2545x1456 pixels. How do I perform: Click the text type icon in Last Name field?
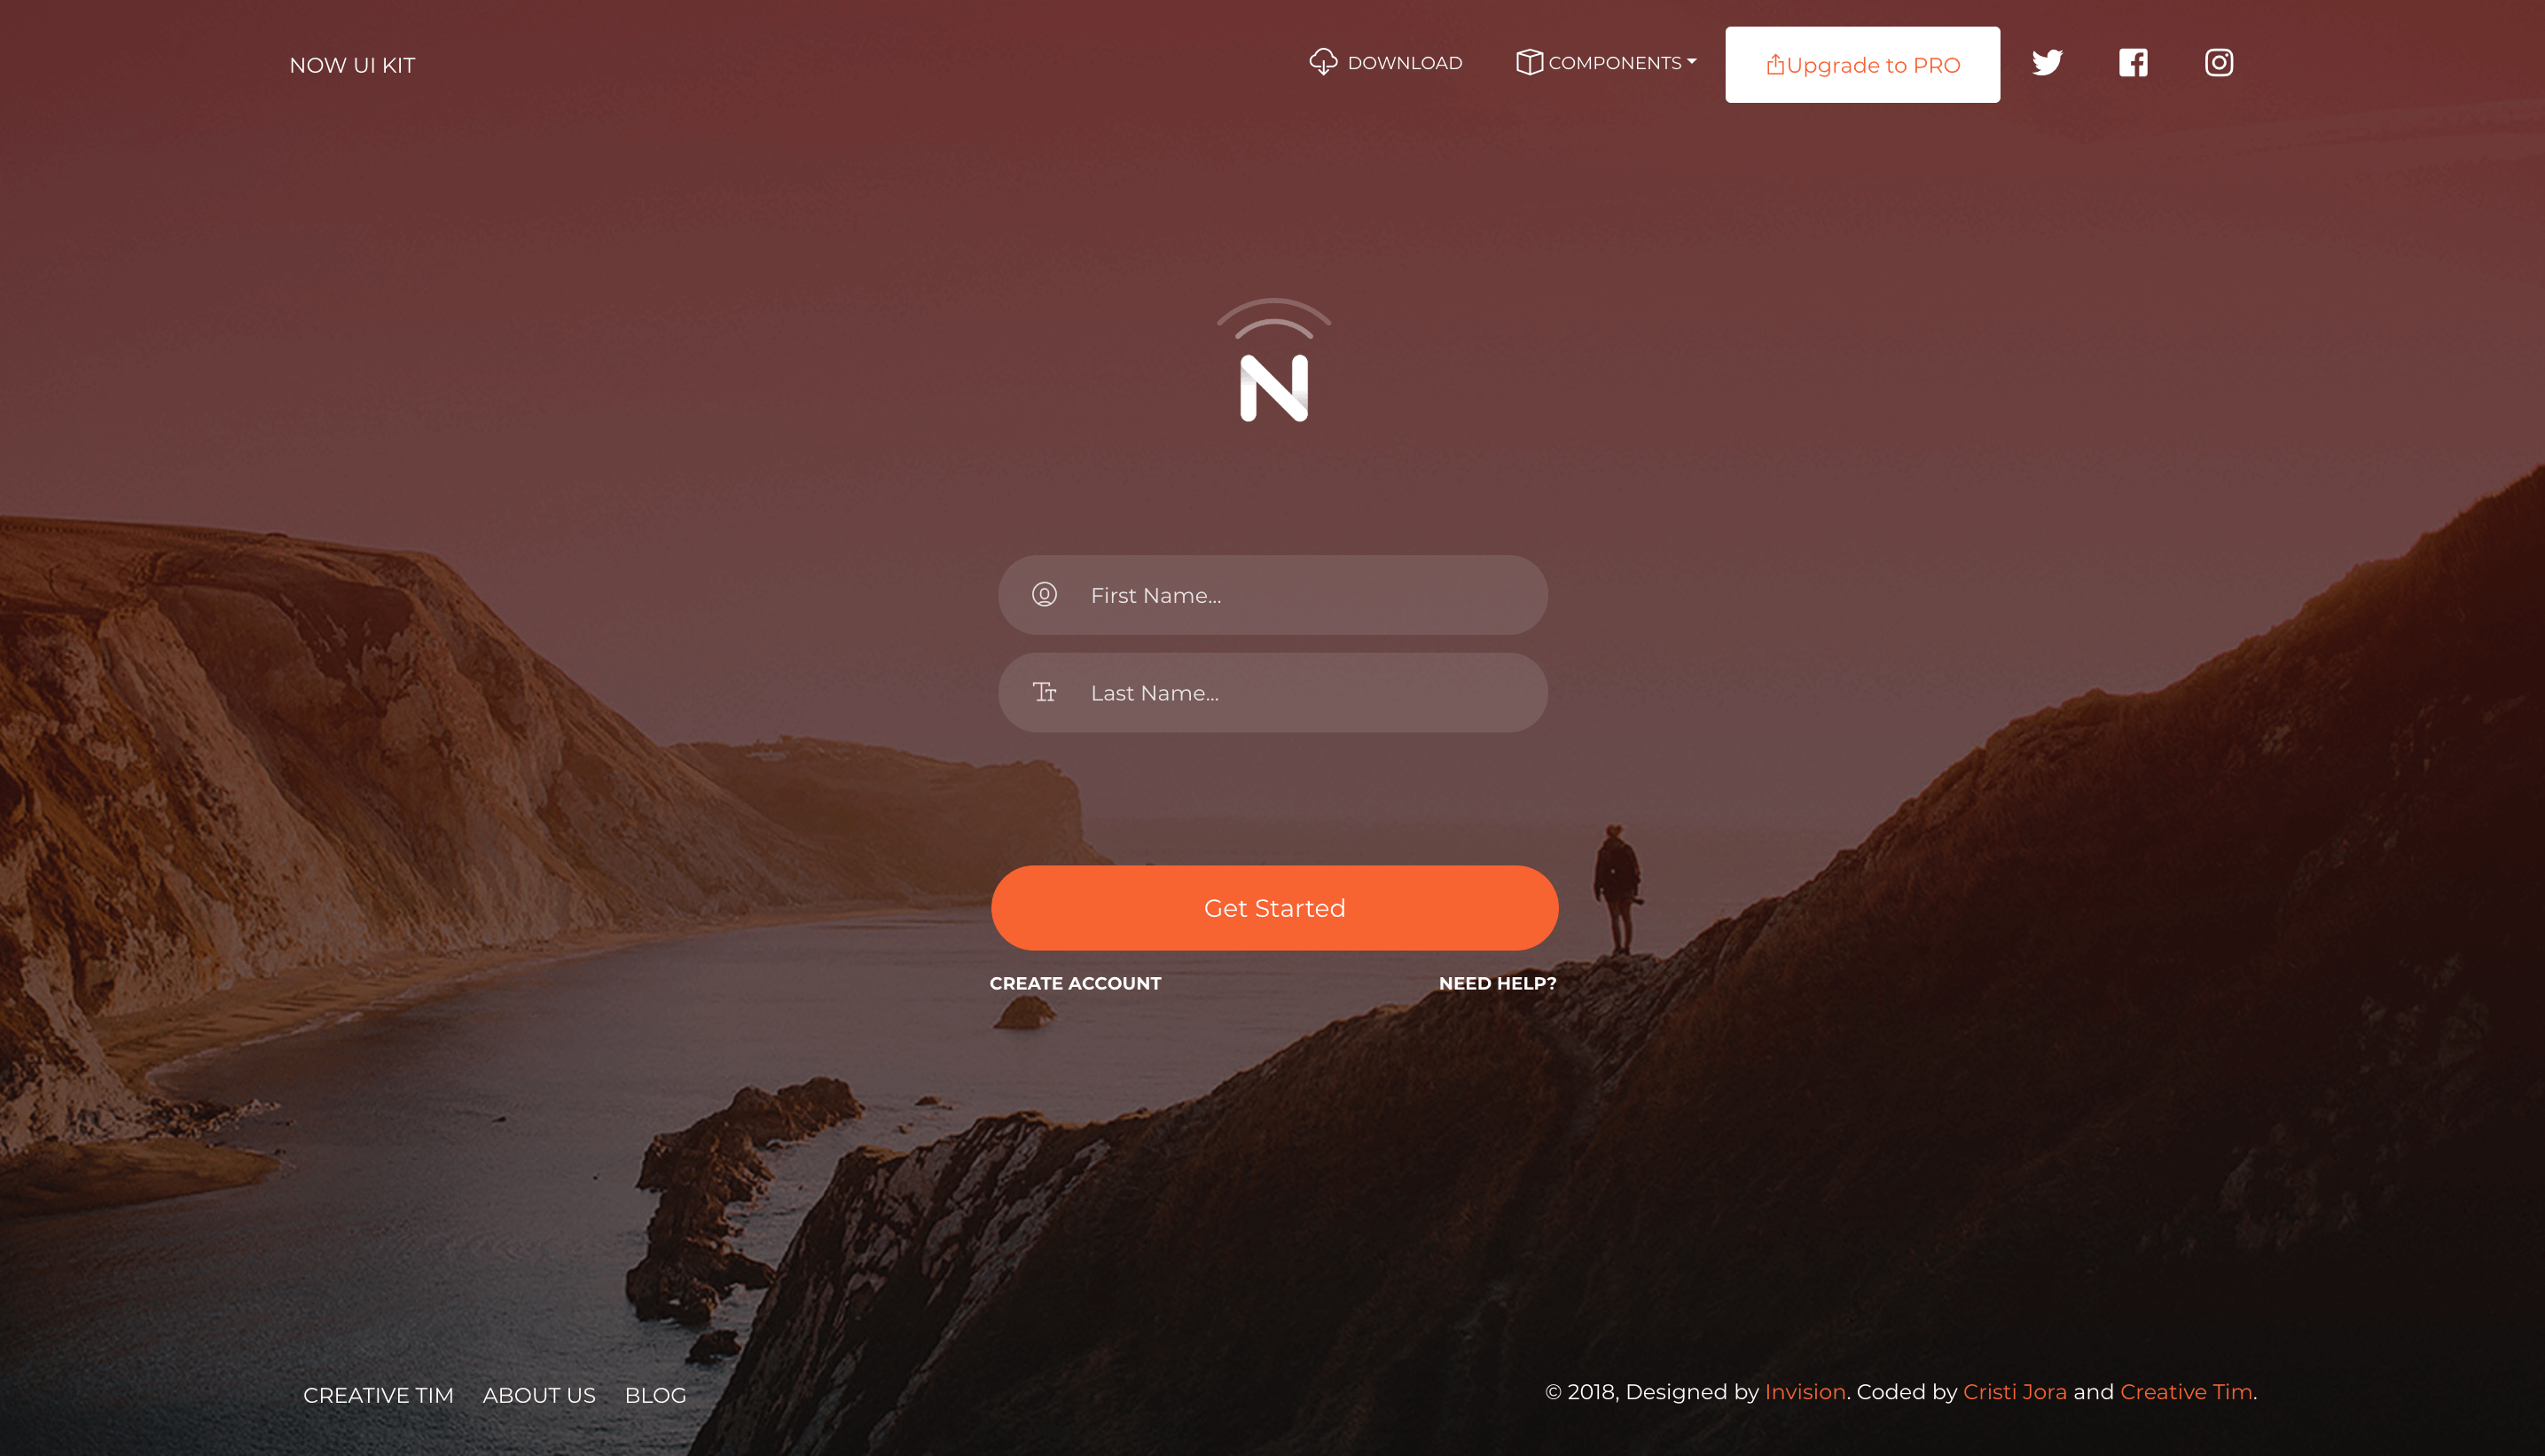coord(1044,691)
